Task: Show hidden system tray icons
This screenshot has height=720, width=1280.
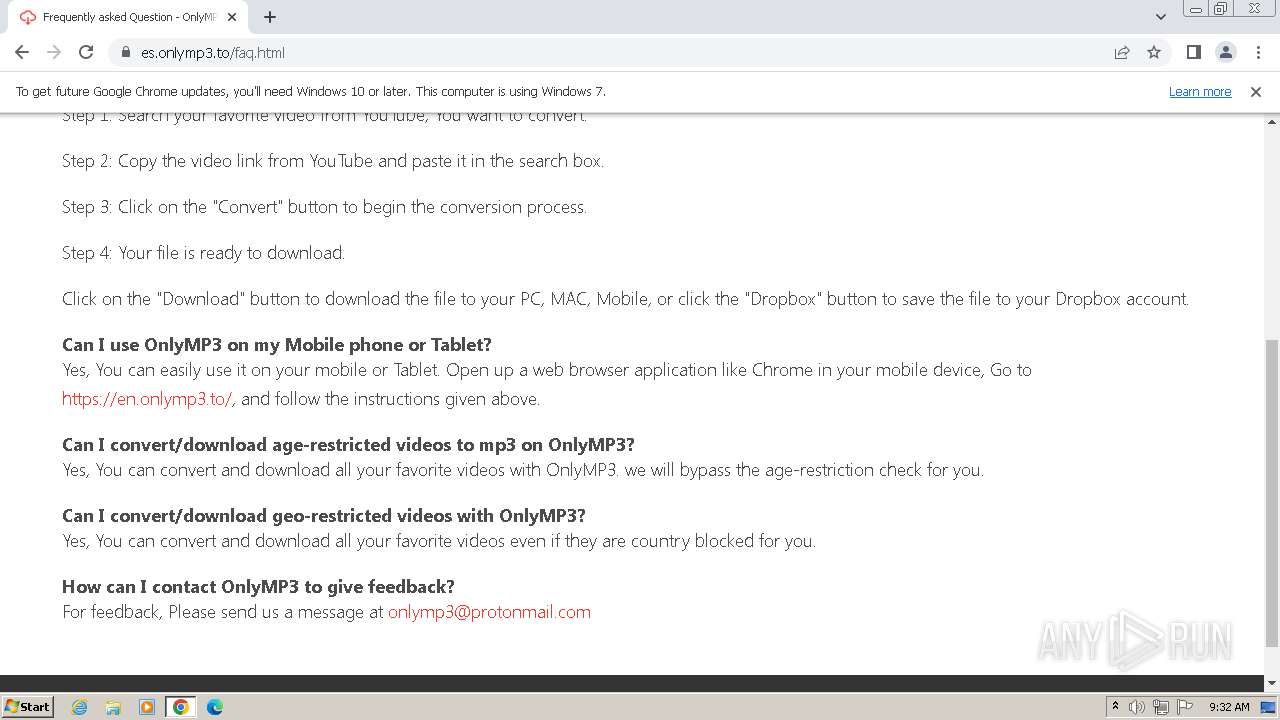Action: click(1115, 707)
